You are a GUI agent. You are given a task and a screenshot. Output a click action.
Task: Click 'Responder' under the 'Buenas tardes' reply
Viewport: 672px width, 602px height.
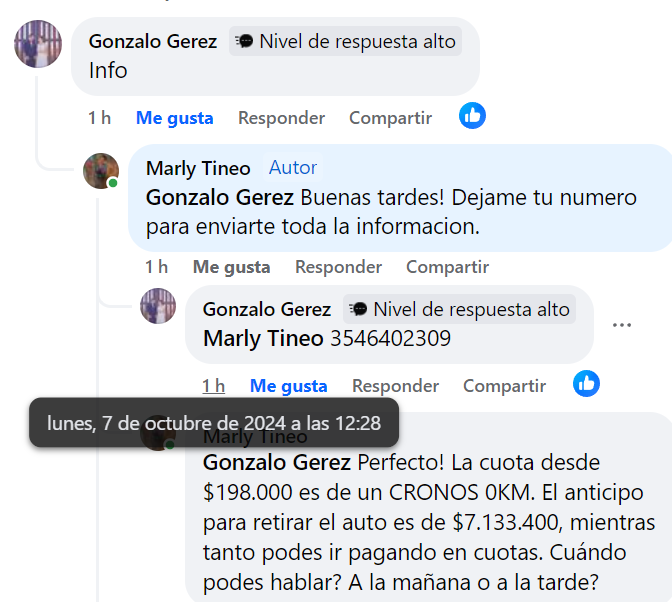tap(338, 267)
